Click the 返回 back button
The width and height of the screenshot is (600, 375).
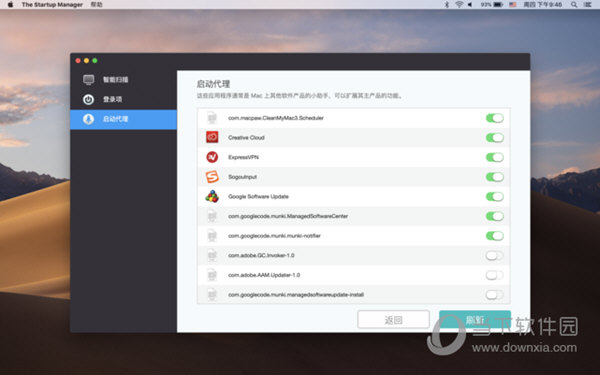point(393,320)
